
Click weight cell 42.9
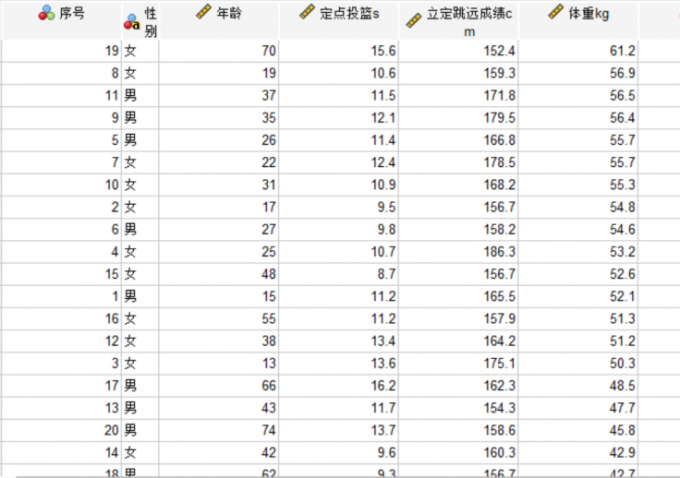578,453
